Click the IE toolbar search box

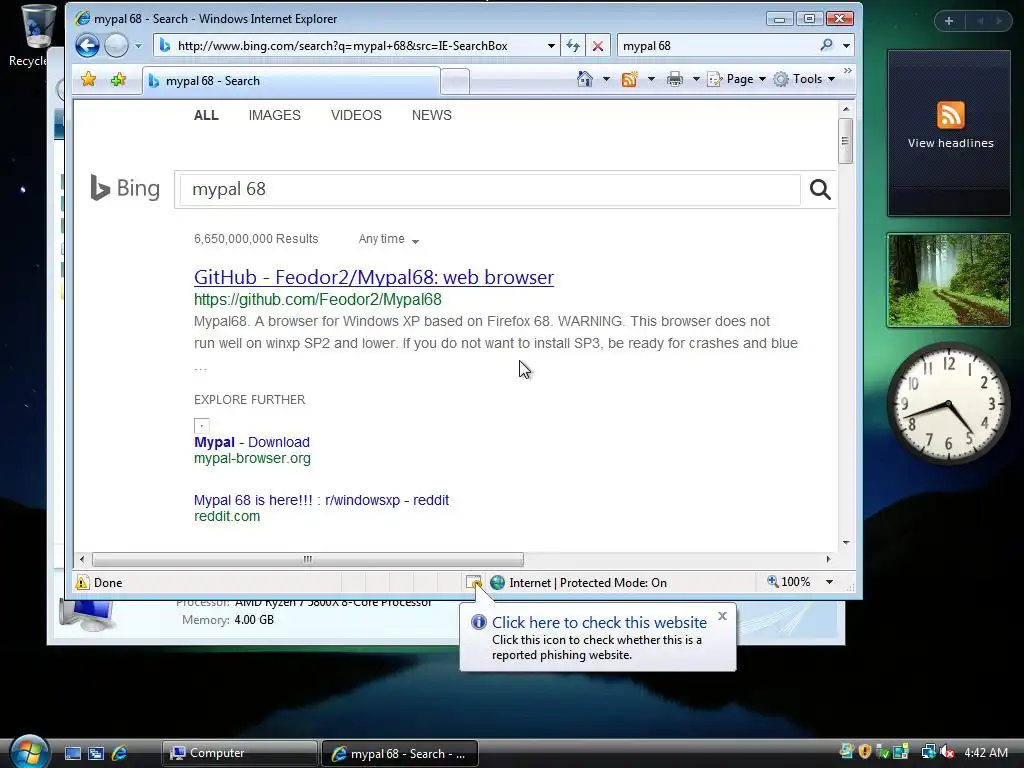pos(716,46)
